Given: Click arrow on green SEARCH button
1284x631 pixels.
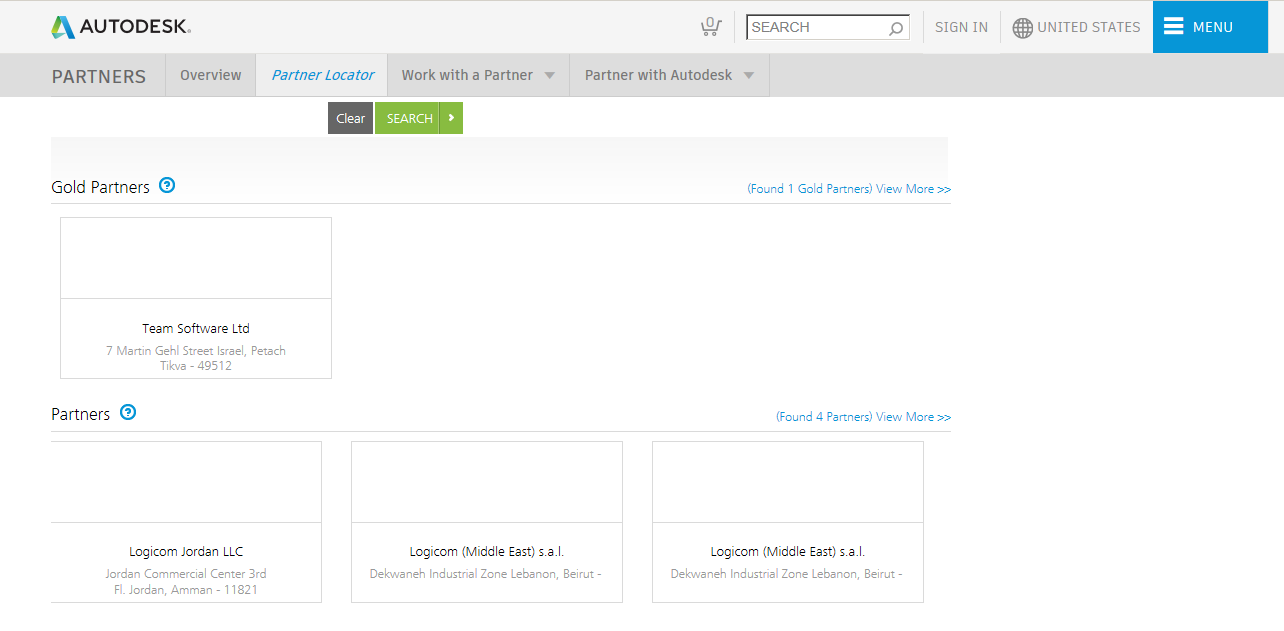Looking at the screenshot, I should 451,118.
